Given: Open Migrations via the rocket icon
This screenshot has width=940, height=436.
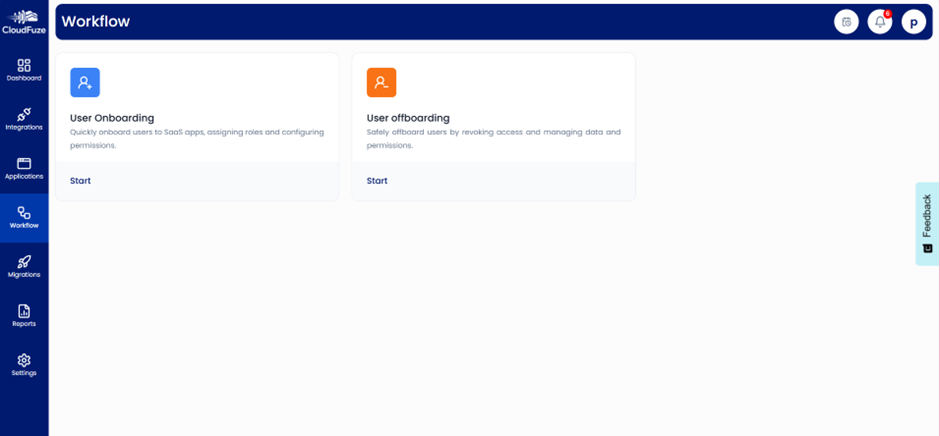Looking at the screenshot, I should [x=24, y=266].
